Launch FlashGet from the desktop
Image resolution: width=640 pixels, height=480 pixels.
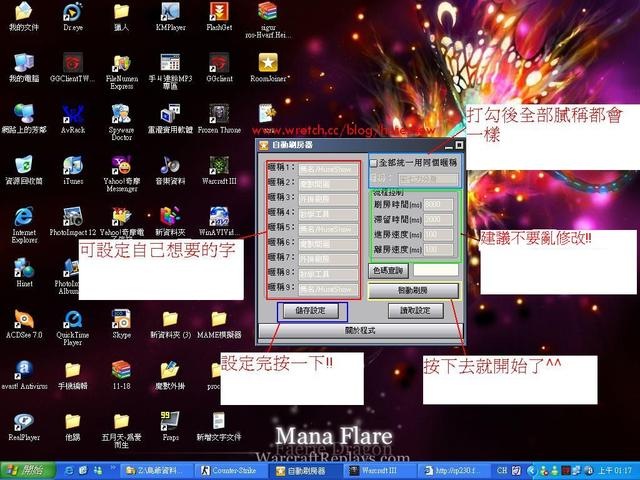point(219,16)
